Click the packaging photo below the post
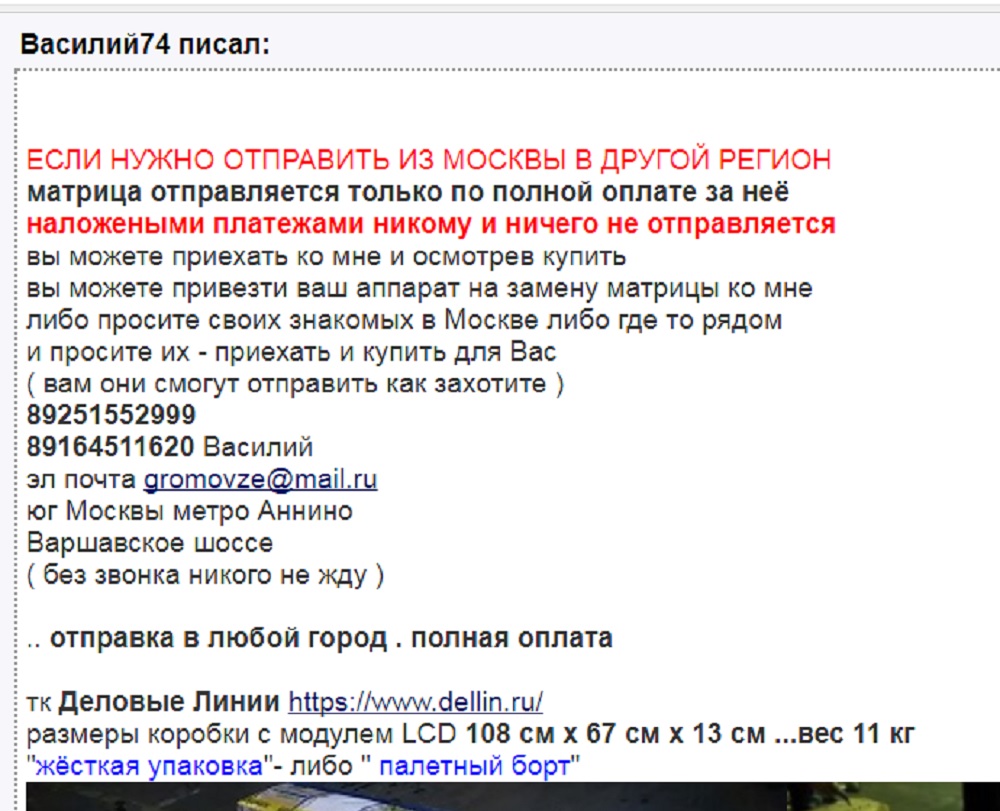Viewport: 1000px width, 811px height. tap(500, 797)
